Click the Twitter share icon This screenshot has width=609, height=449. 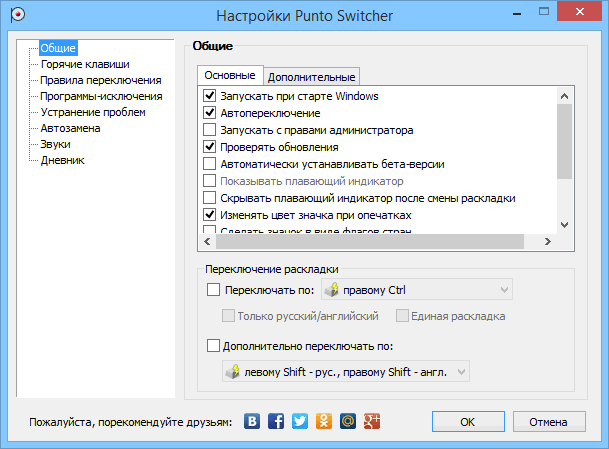(299, 421)
